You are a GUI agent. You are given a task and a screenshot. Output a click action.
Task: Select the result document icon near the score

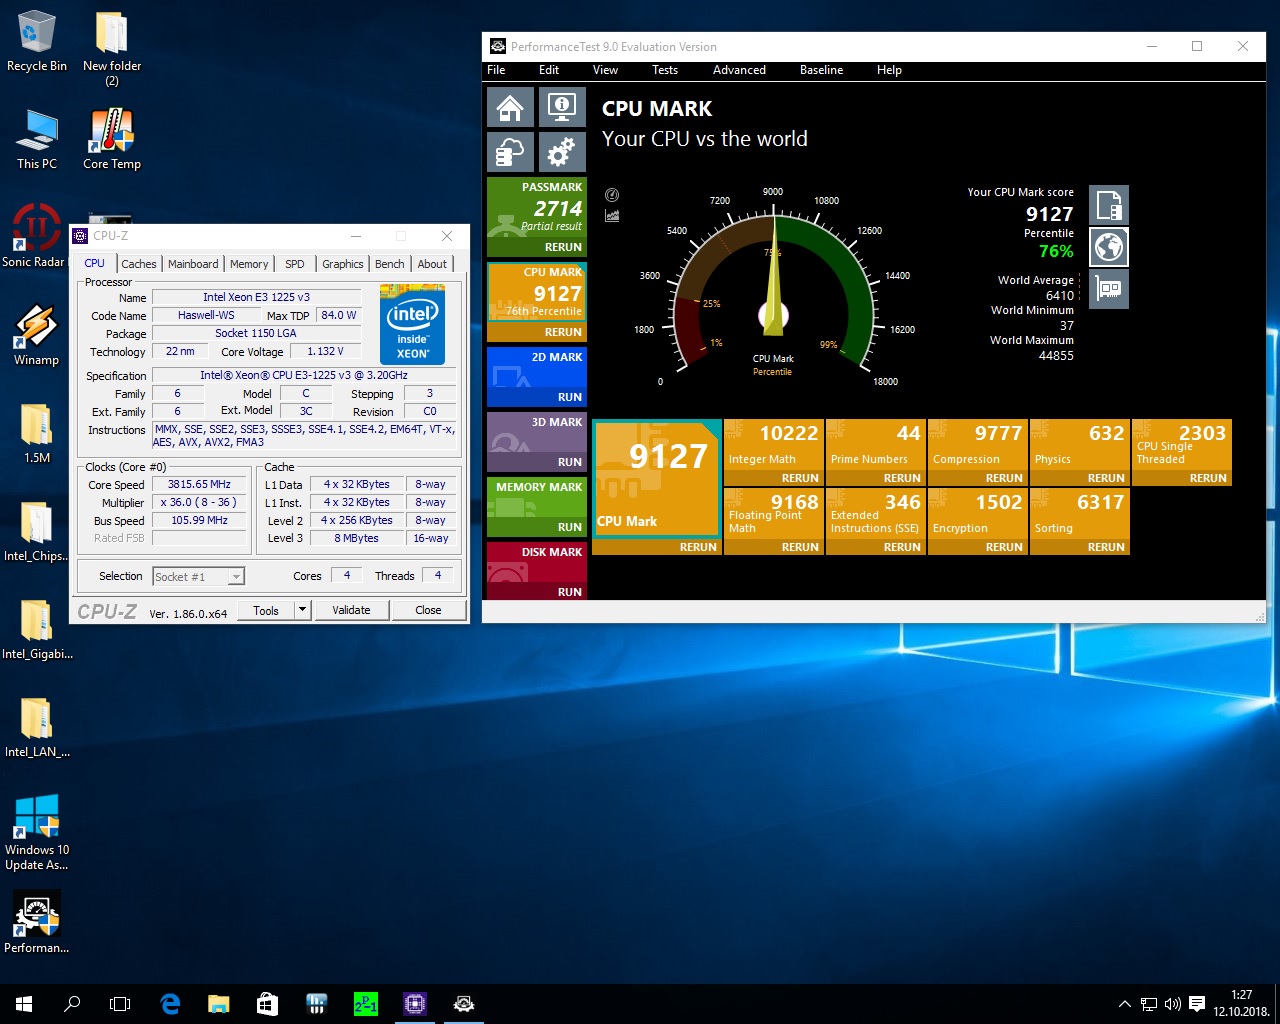click(x=1109, y=205)
